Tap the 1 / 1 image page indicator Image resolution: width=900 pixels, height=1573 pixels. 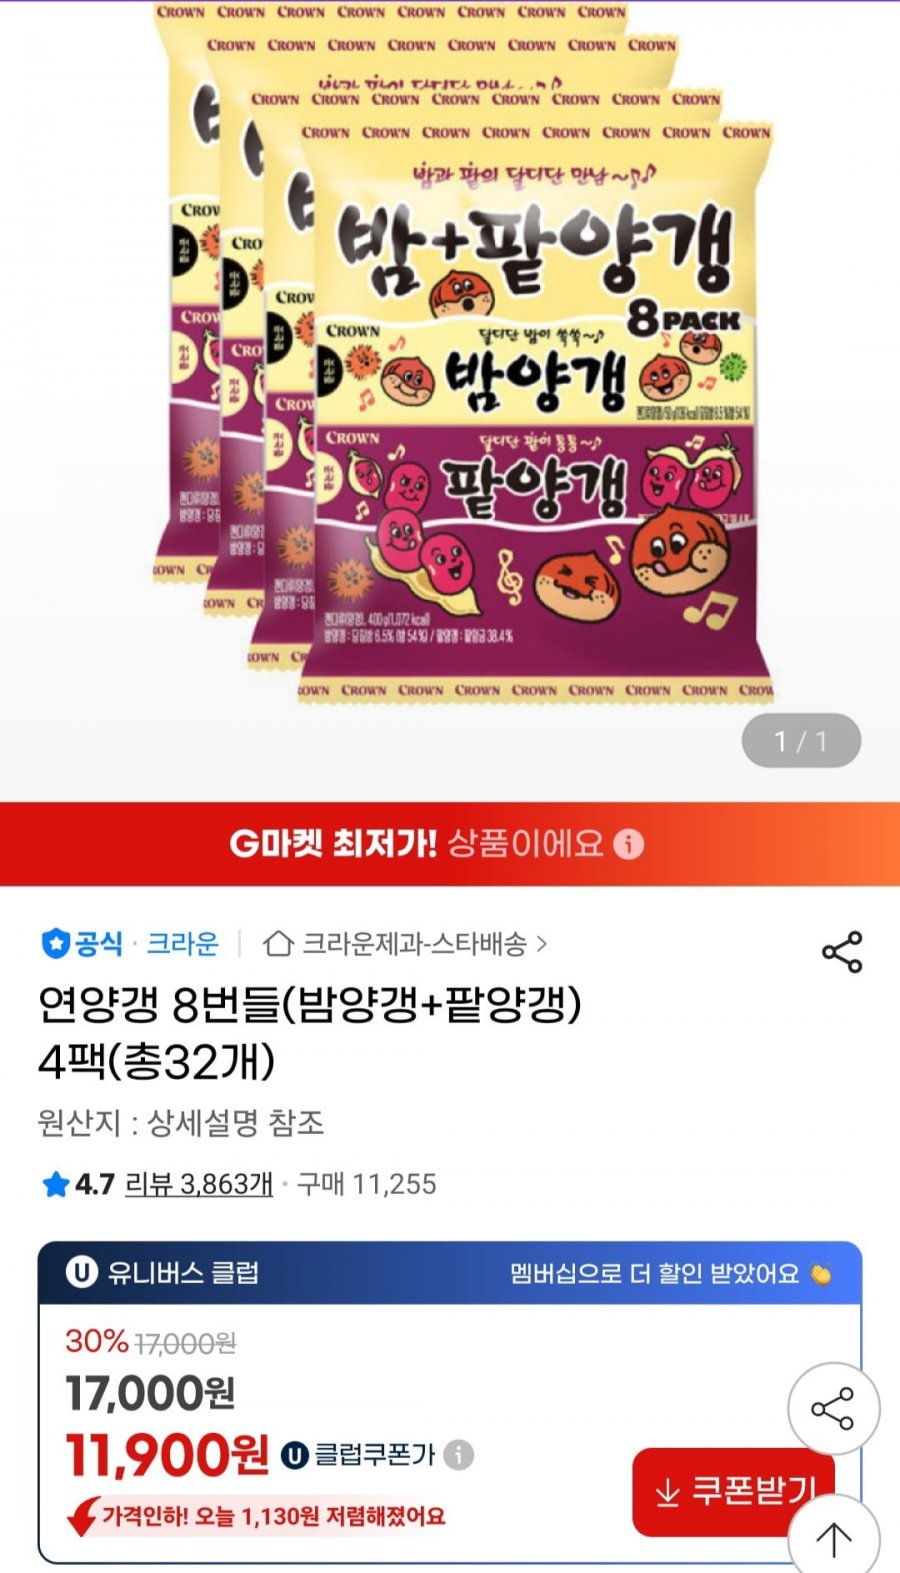(x=801, y=741)
